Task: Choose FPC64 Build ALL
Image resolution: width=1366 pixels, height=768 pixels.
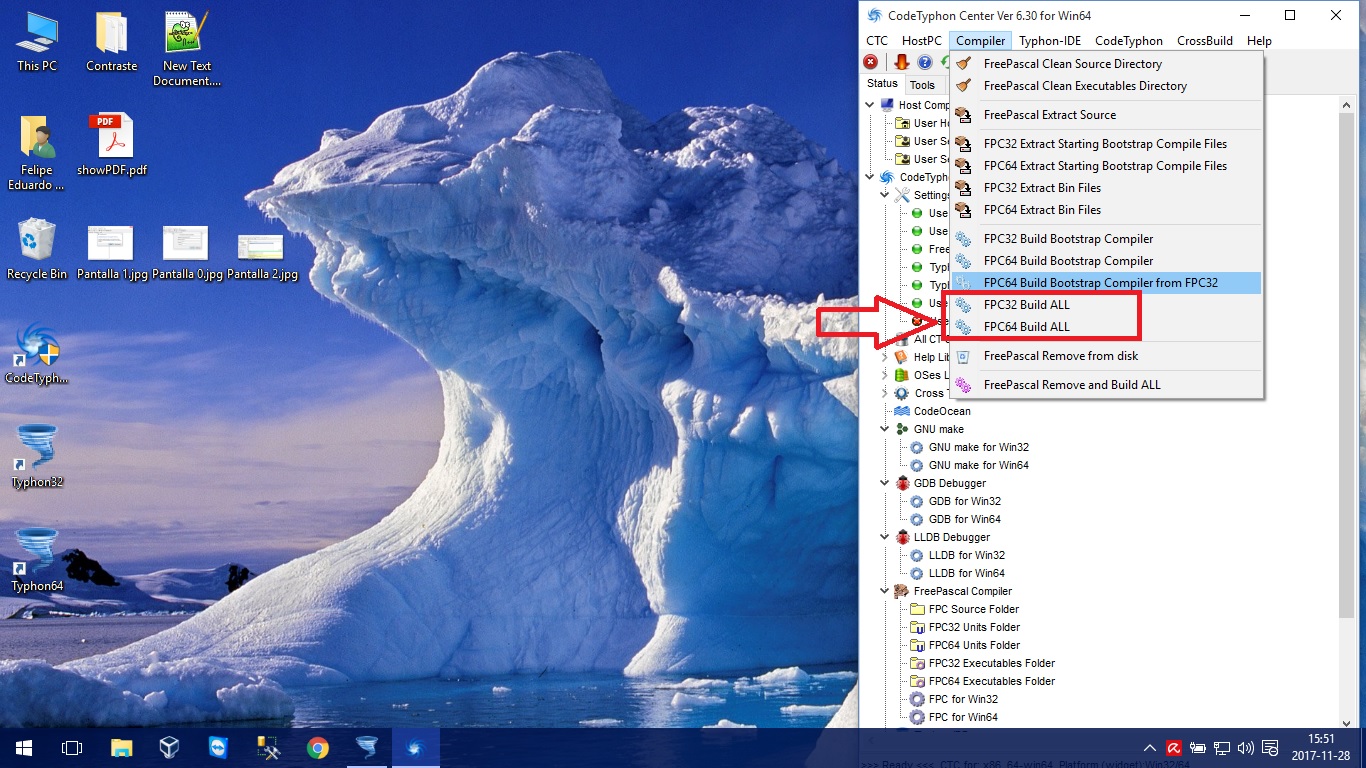Action: pos(1106,327)
